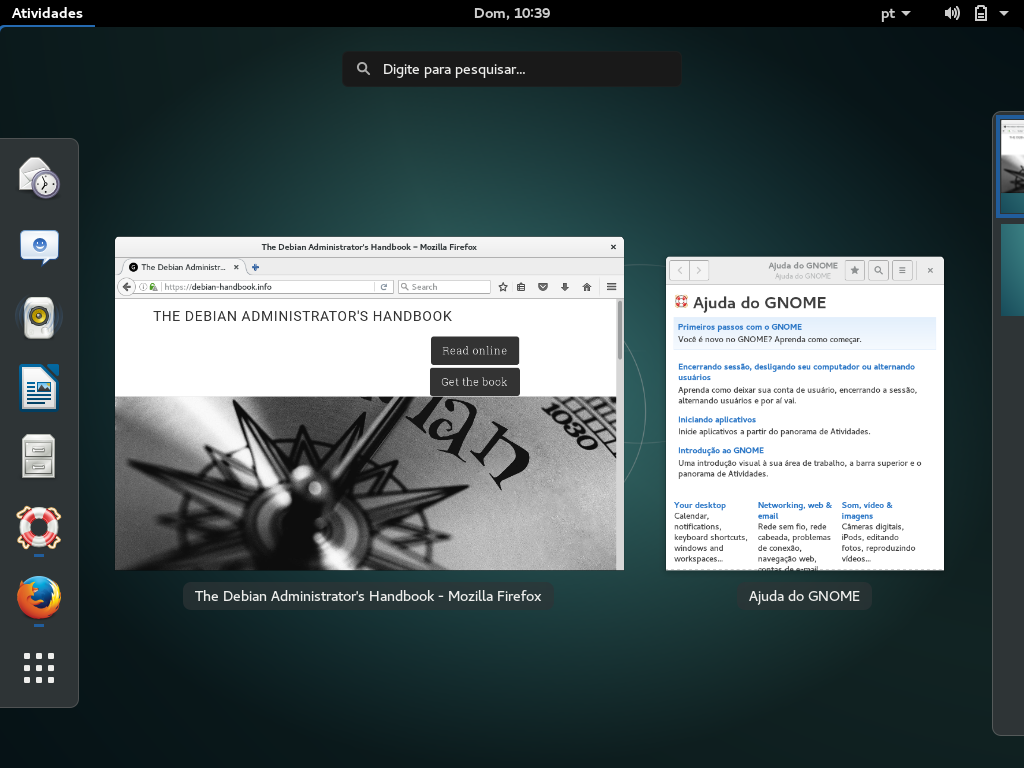1024x768 pixels.
Task: Click the Help lifebuoy icon in dash
Action: [x=39, y=527]
